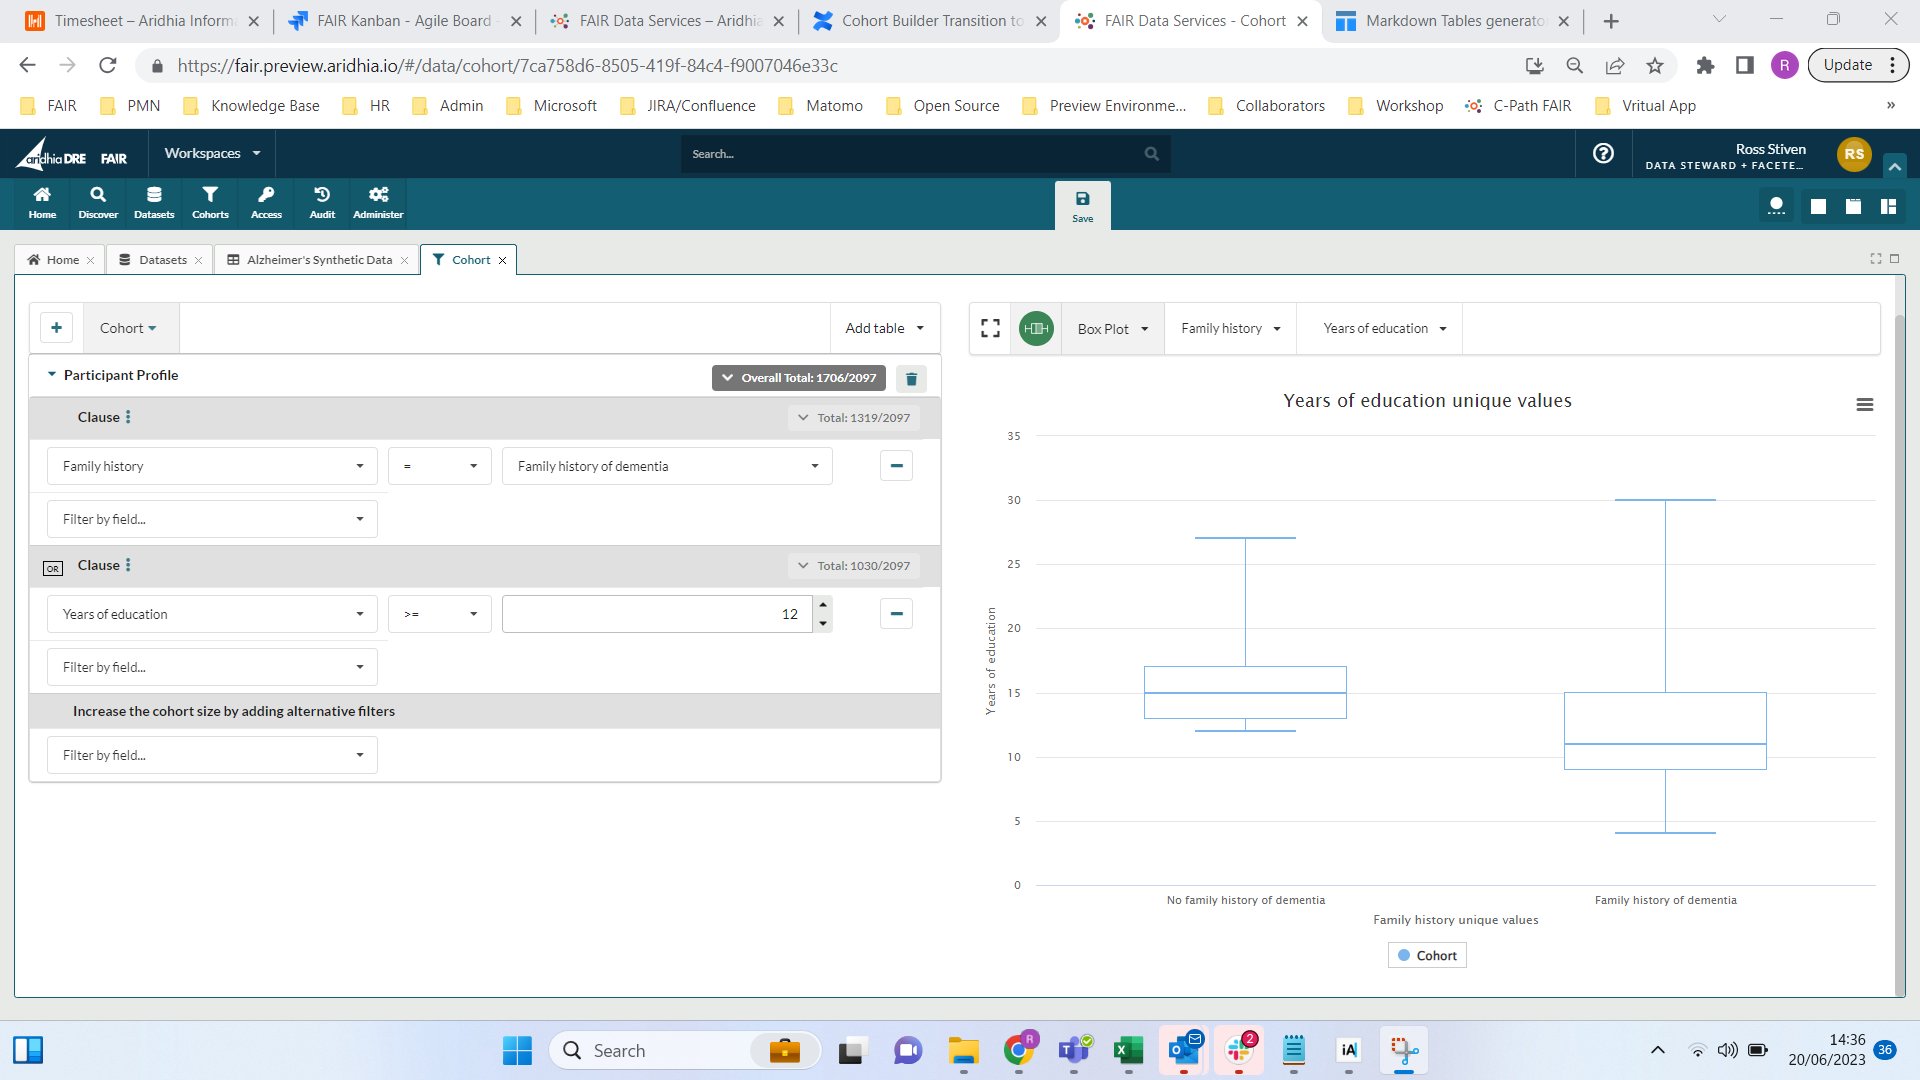Expand chart to fullscreen icon

(990, 329)
